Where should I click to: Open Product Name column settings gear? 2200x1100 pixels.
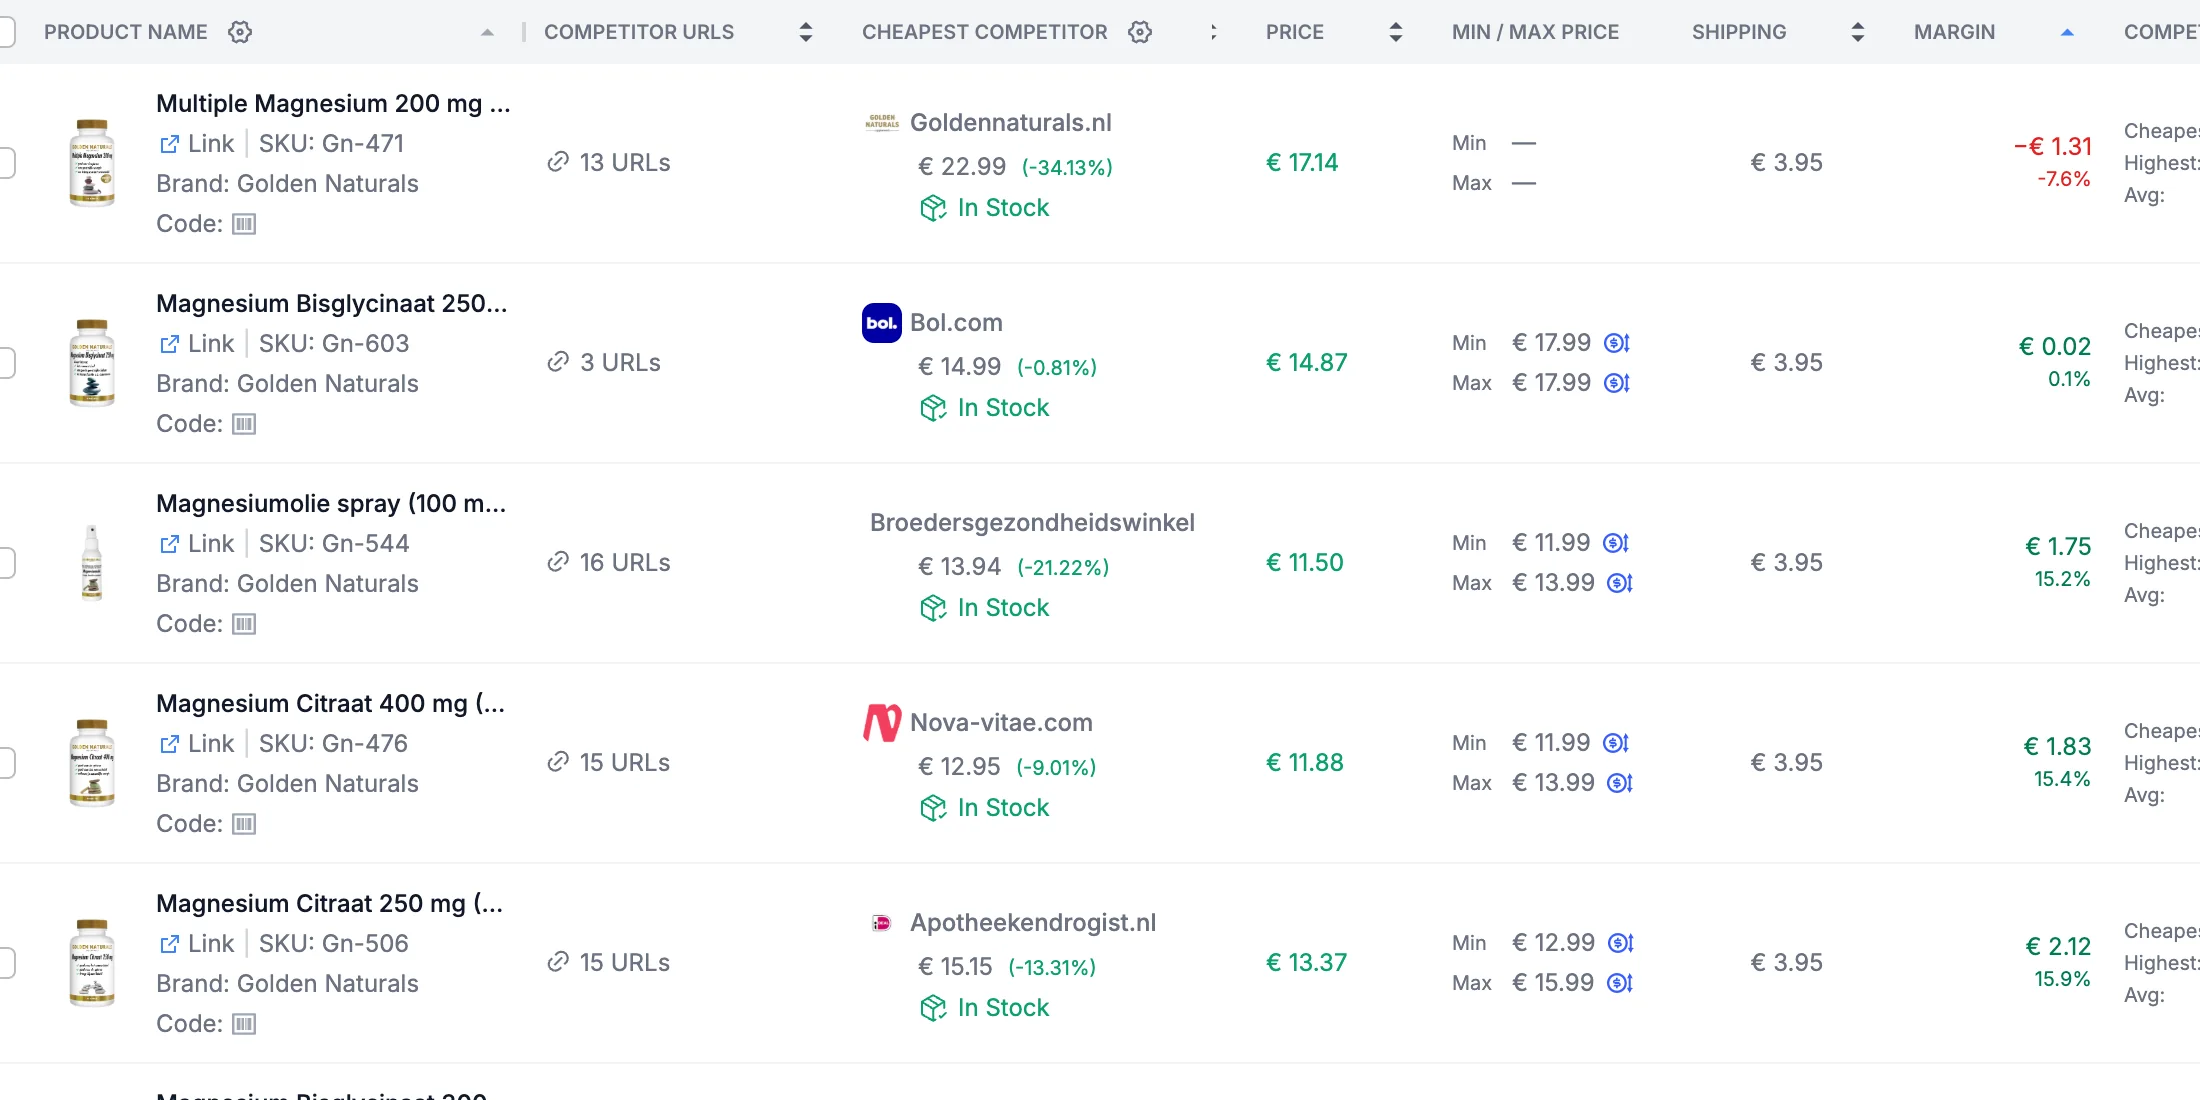tap(240, 32)
